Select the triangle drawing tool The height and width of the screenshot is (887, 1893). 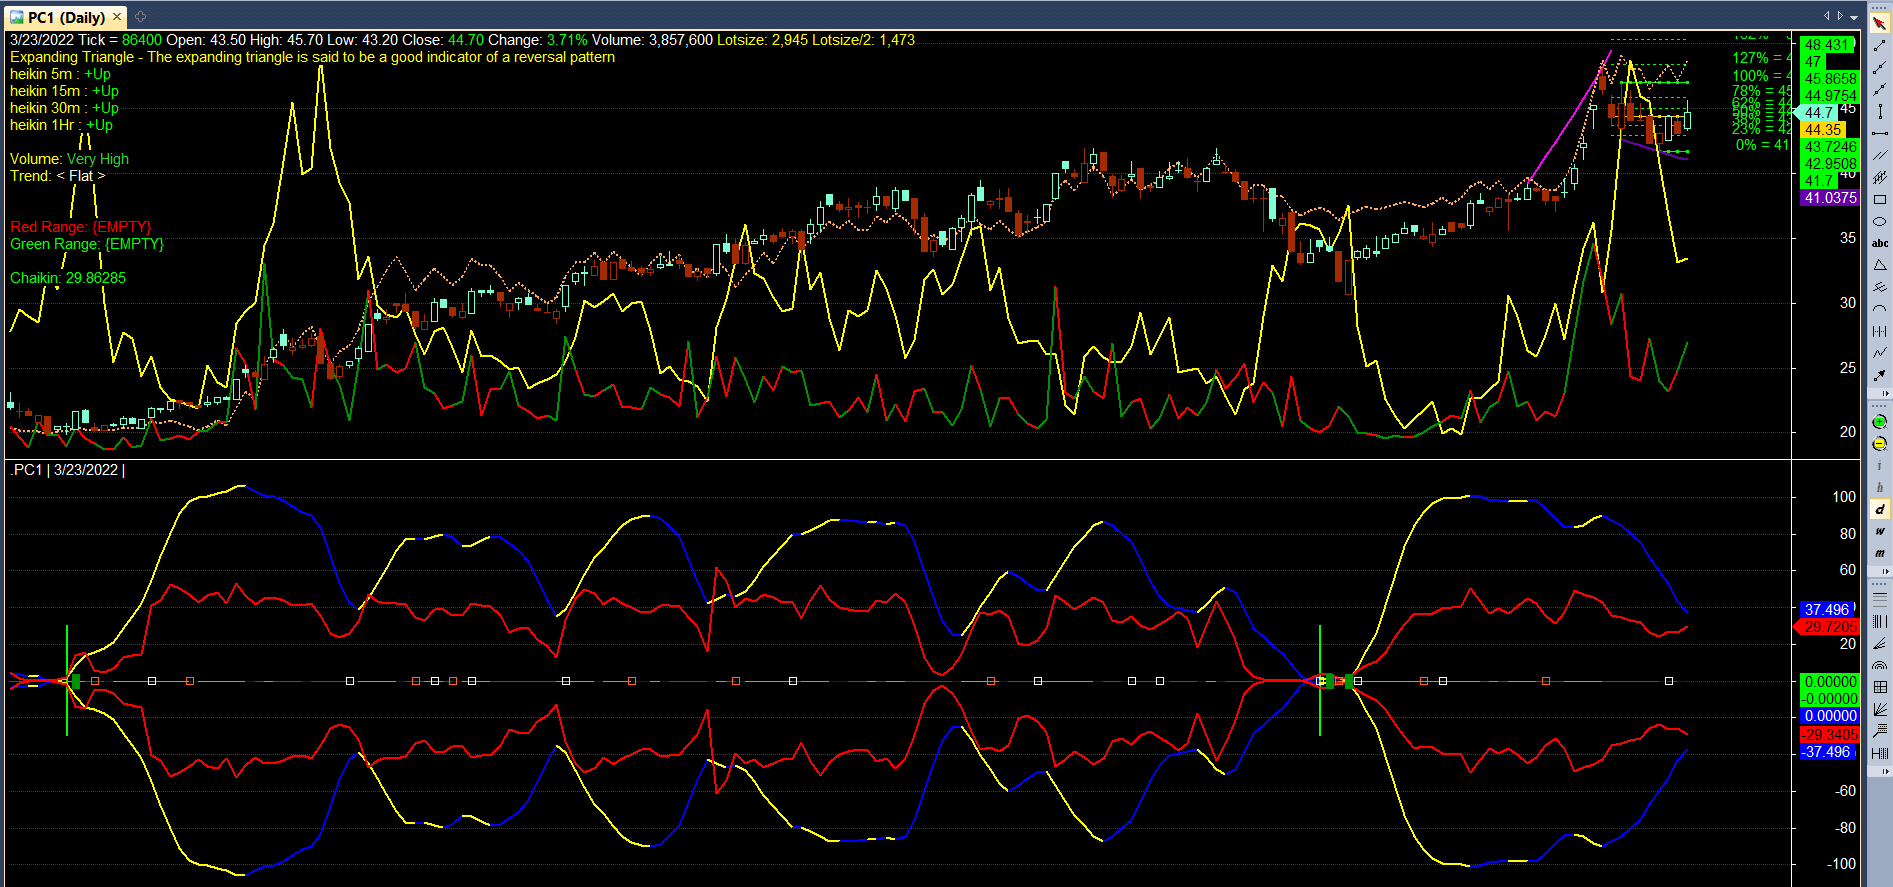point(1880,265)
